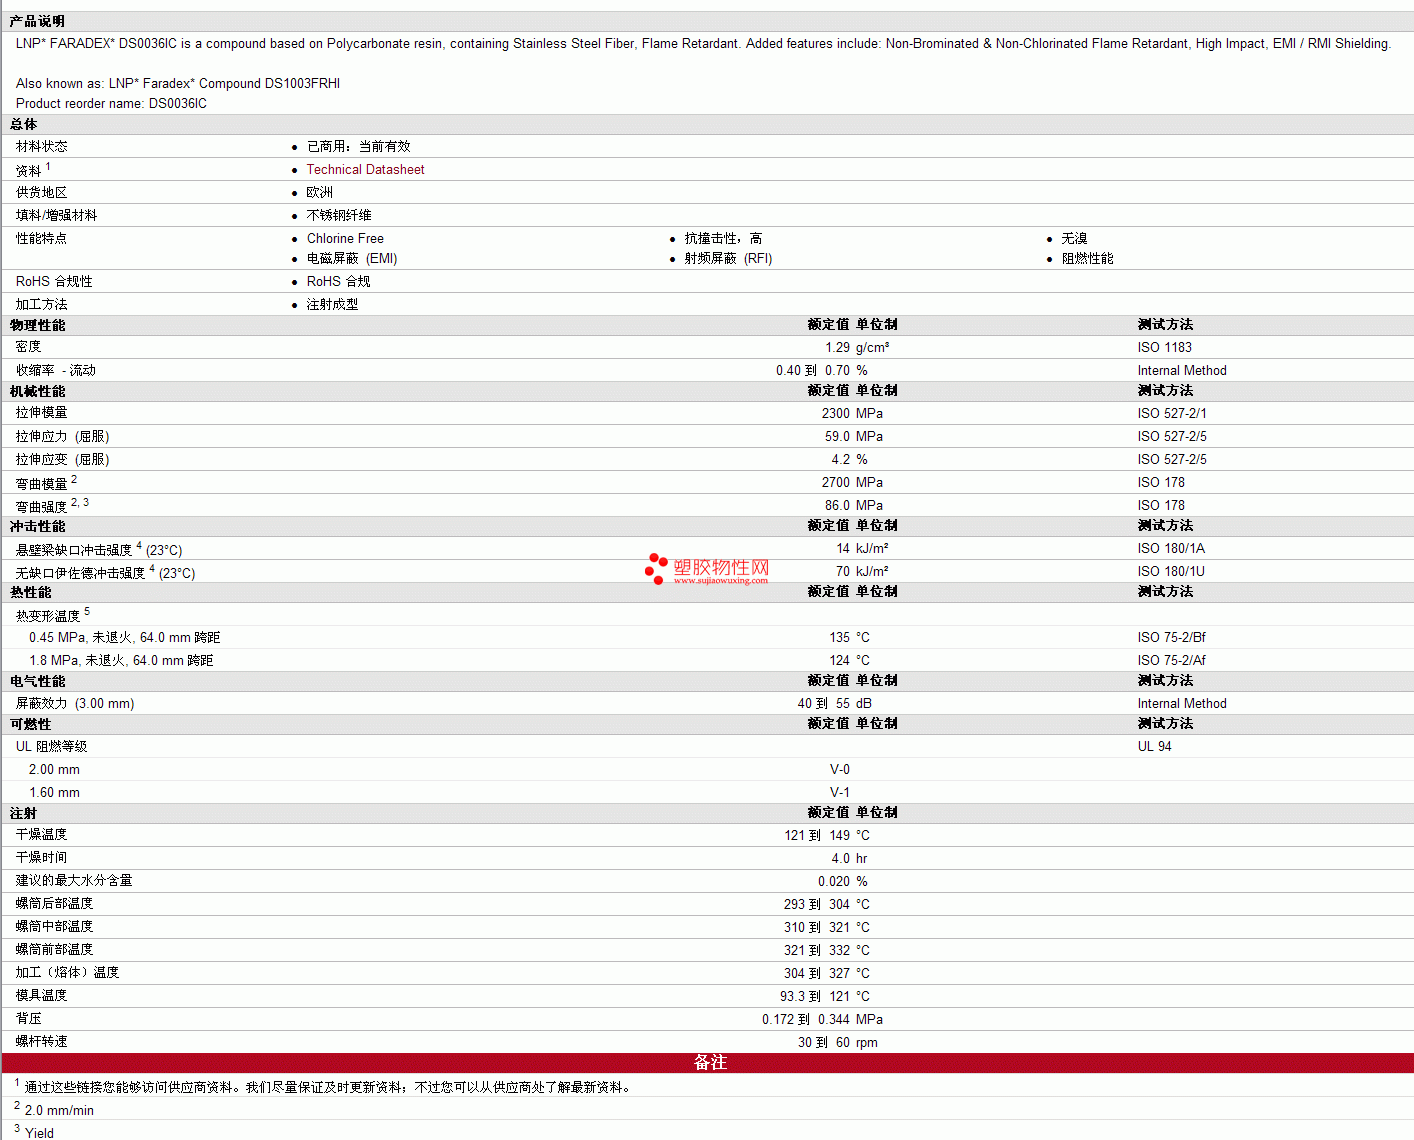Select the 填料/增强材料 label

(56, 216)
